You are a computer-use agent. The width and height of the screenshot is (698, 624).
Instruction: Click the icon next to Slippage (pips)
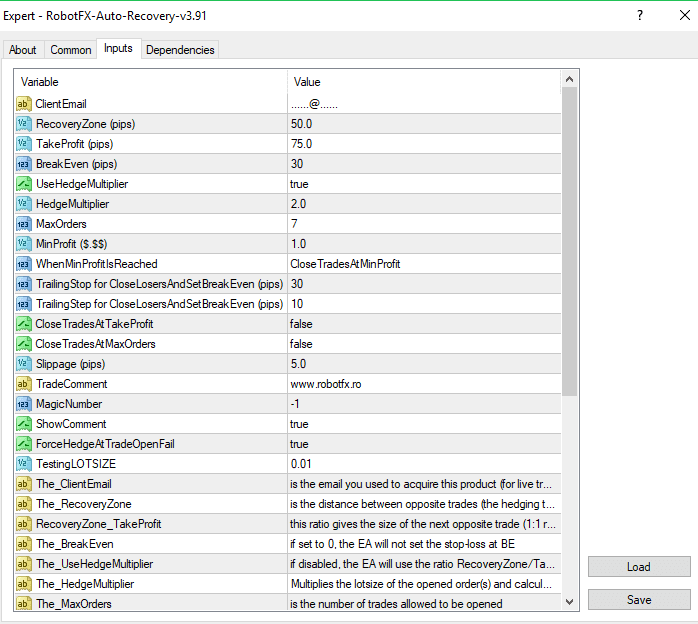(24, 364)
